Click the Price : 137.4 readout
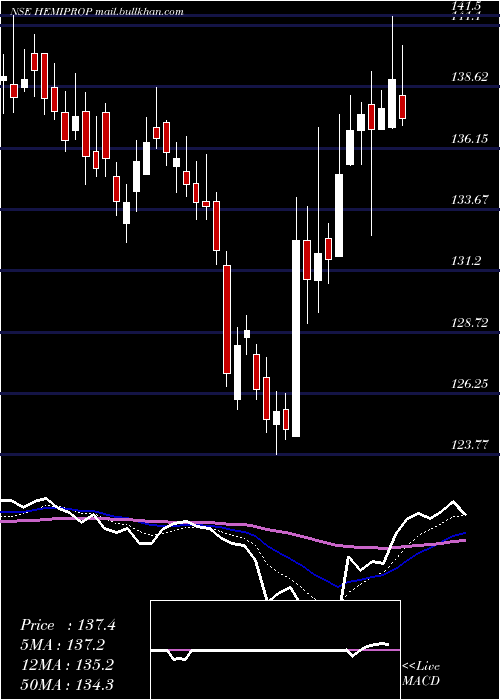The width and height of the screenshot is (500, 700). coord(68,625)
